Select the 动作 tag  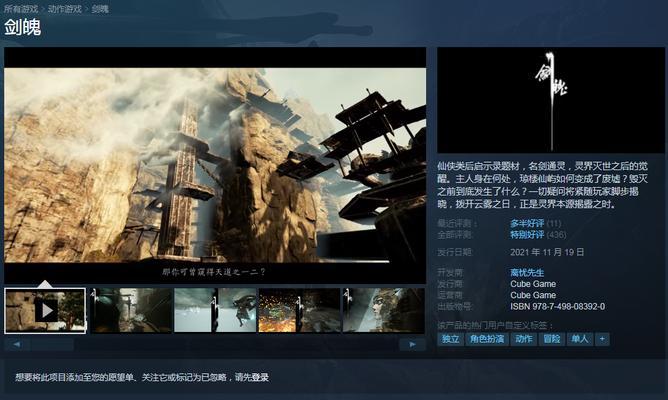click(524, 339)
